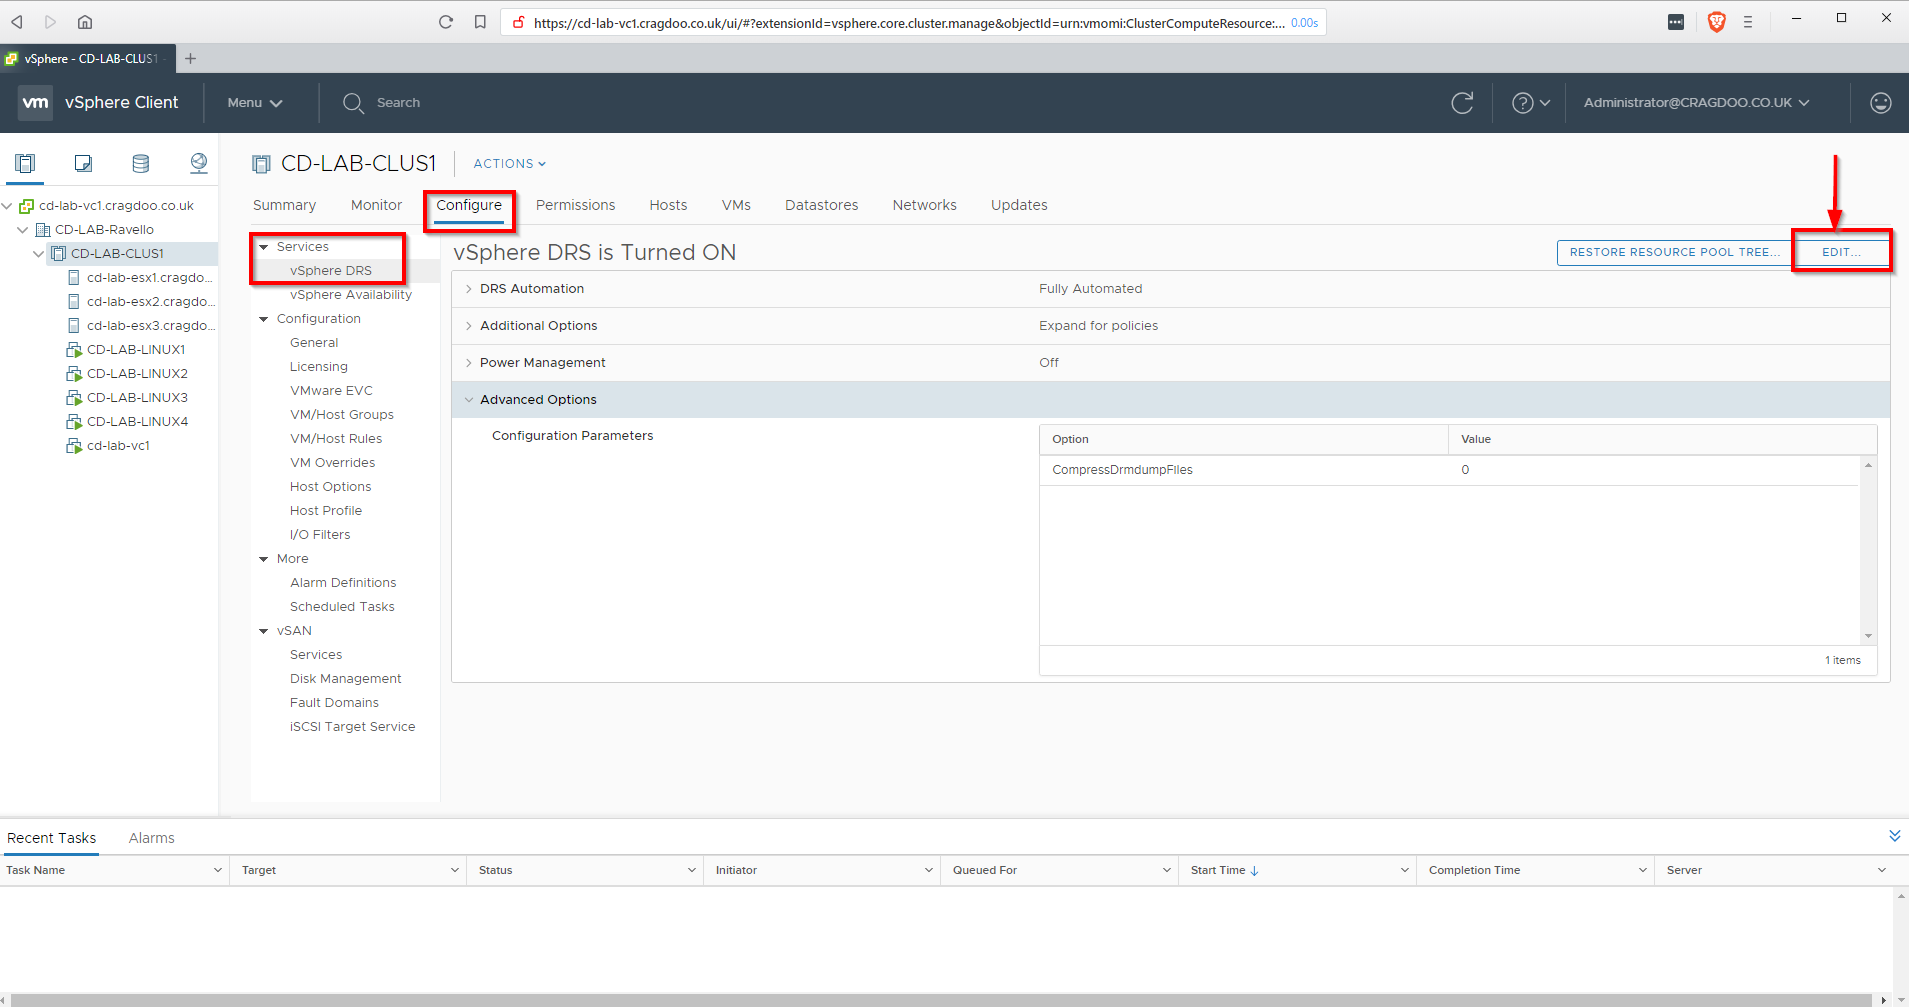Viewport: 1909px width, 1007px height.
Task: Open the browser hamburger menu
Action: pos(1748,22)
